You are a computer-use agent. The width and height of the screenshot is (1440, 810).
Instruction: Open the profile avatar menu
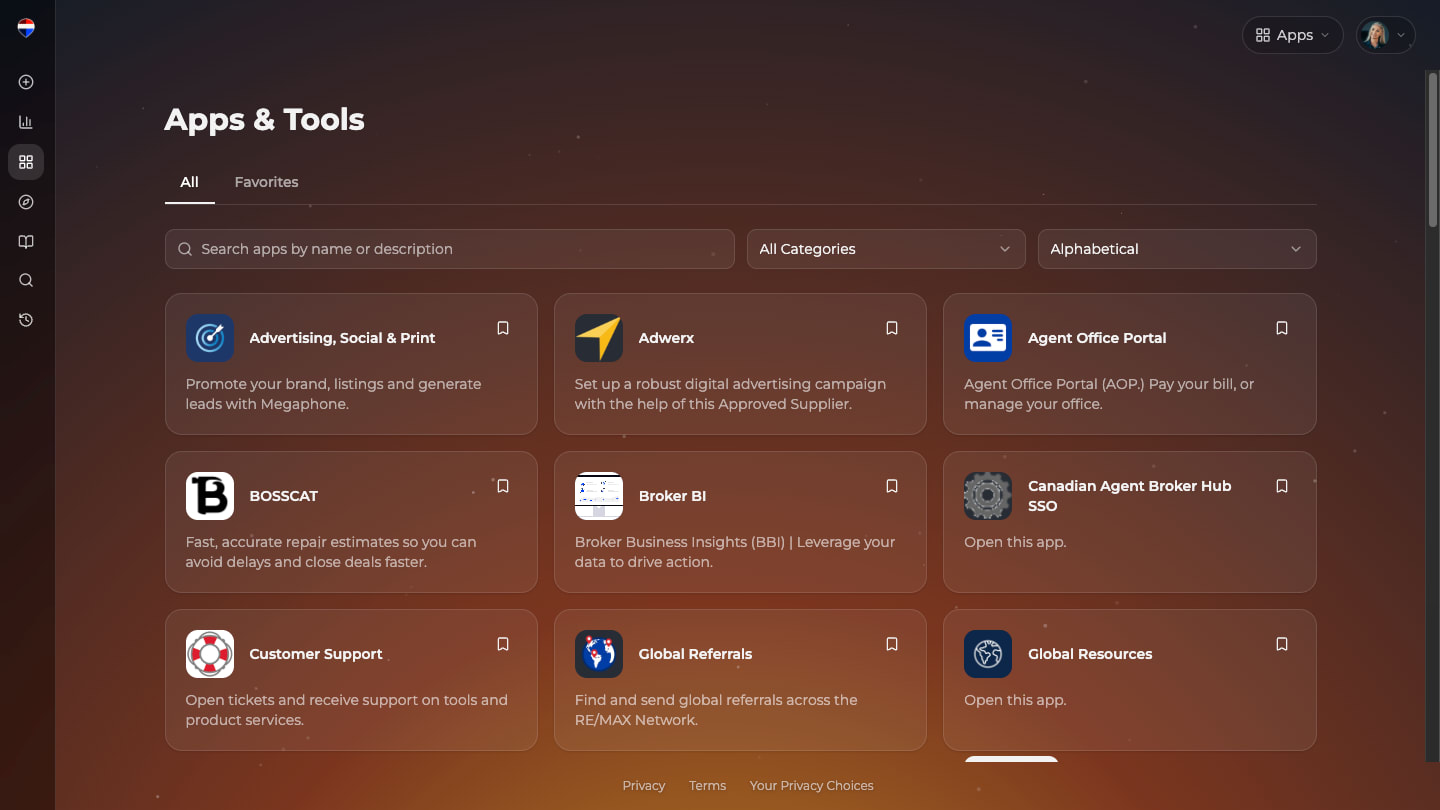point(1385,35)
